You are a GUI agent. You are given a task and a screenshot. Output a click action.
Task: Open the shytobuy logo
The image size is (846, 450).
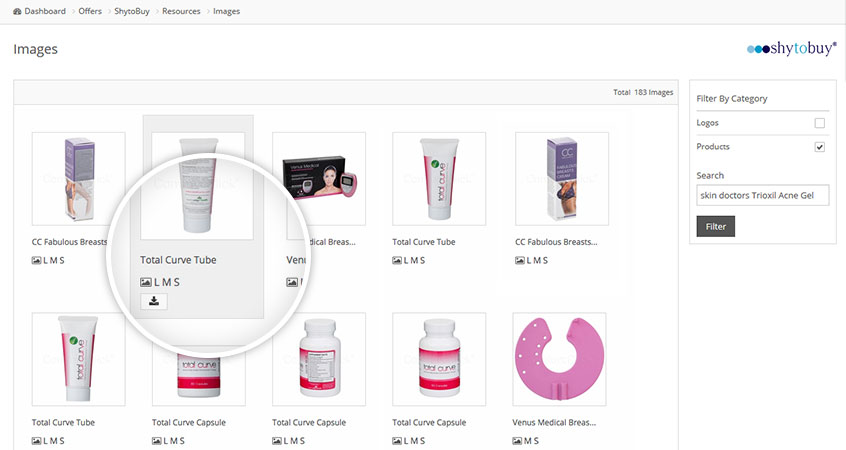click(x=792, y=49)
